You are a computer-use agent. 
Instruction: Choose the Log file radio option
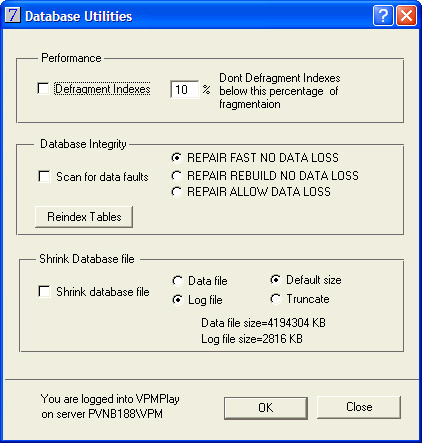pyautogui.click(x=178, y=300)
